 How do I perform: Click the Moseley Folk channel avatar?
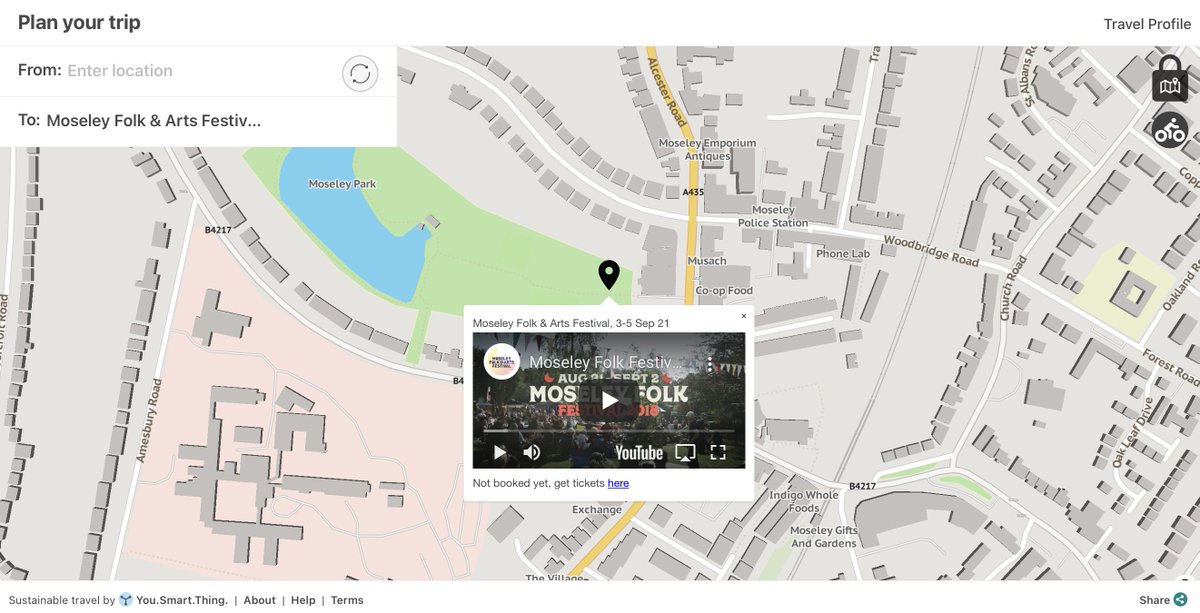coord(501,362)
